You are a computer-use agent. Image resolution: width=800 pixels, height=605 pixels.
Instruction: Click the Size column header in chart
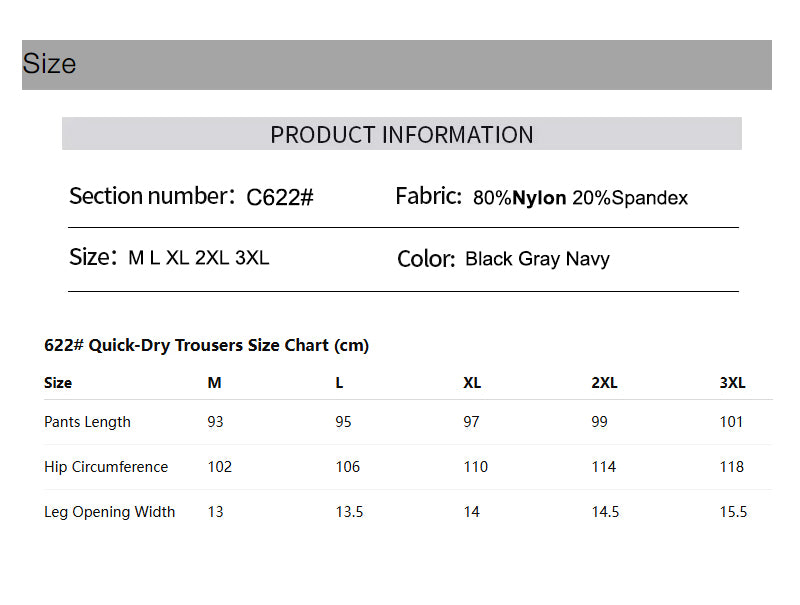tap(58, 383)
